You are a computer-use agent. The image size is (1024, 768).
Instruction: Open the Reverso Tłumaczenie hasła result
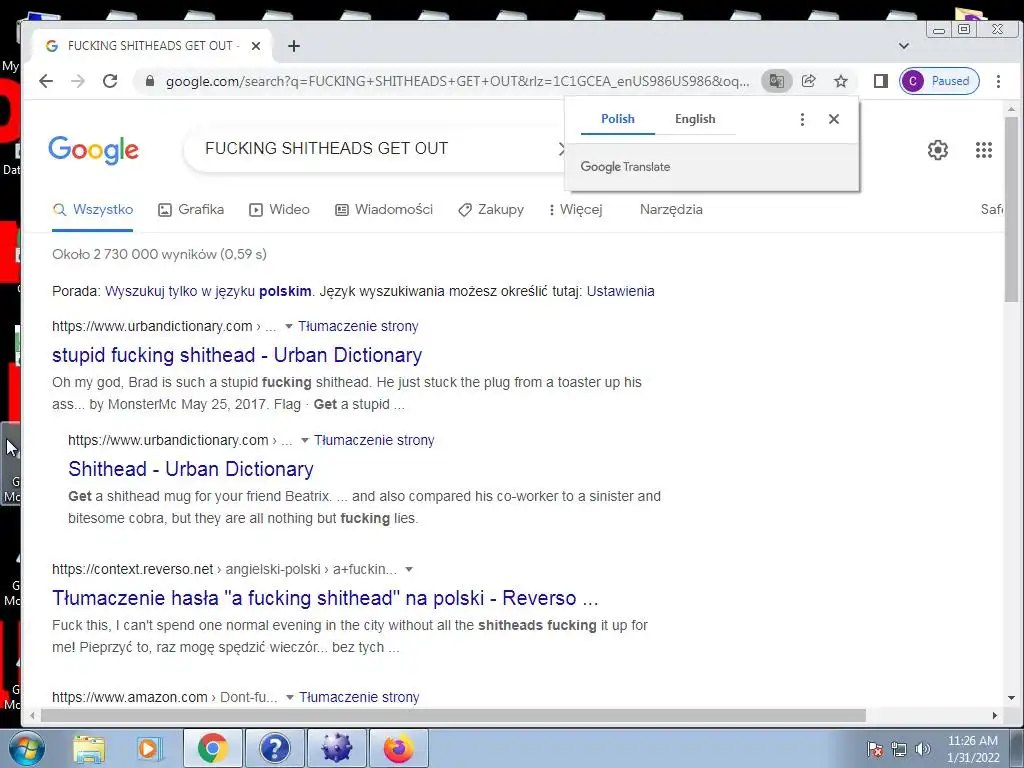tap(325, 598)
